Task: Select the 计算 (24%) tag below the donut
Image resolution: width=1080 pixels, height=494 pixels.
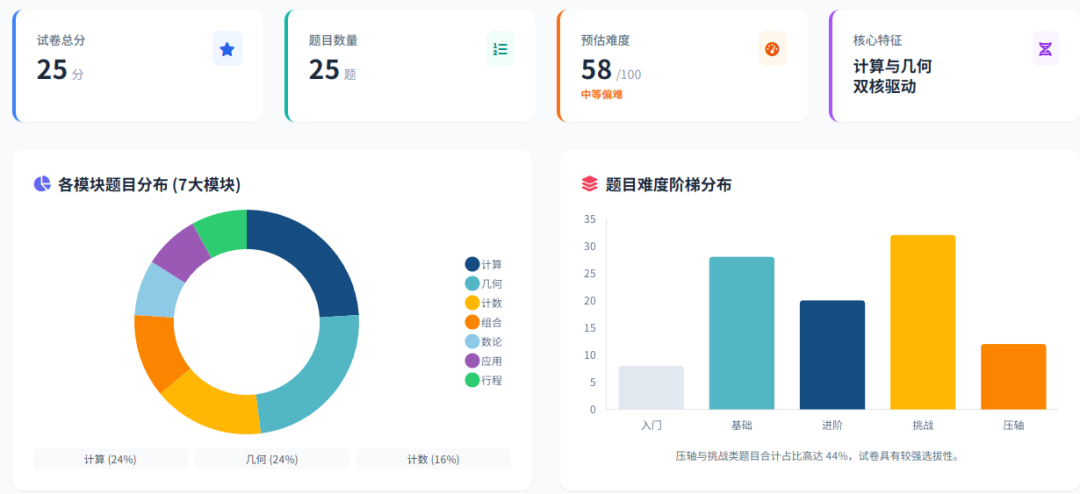Action: (x=110, y=459)
